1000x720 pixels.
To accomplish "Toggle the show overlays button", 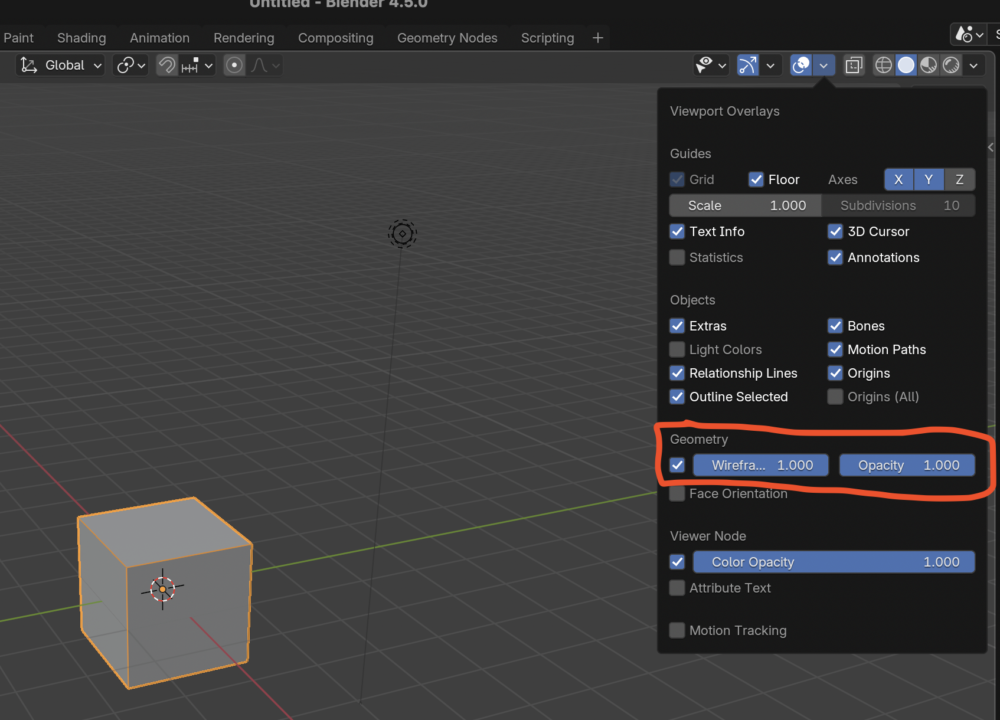I will tap(801, 65).
